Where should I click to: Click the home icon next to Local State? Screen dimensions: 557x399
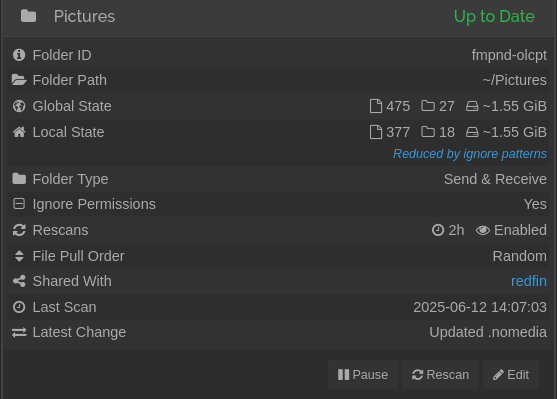click(x=19, y=132)
